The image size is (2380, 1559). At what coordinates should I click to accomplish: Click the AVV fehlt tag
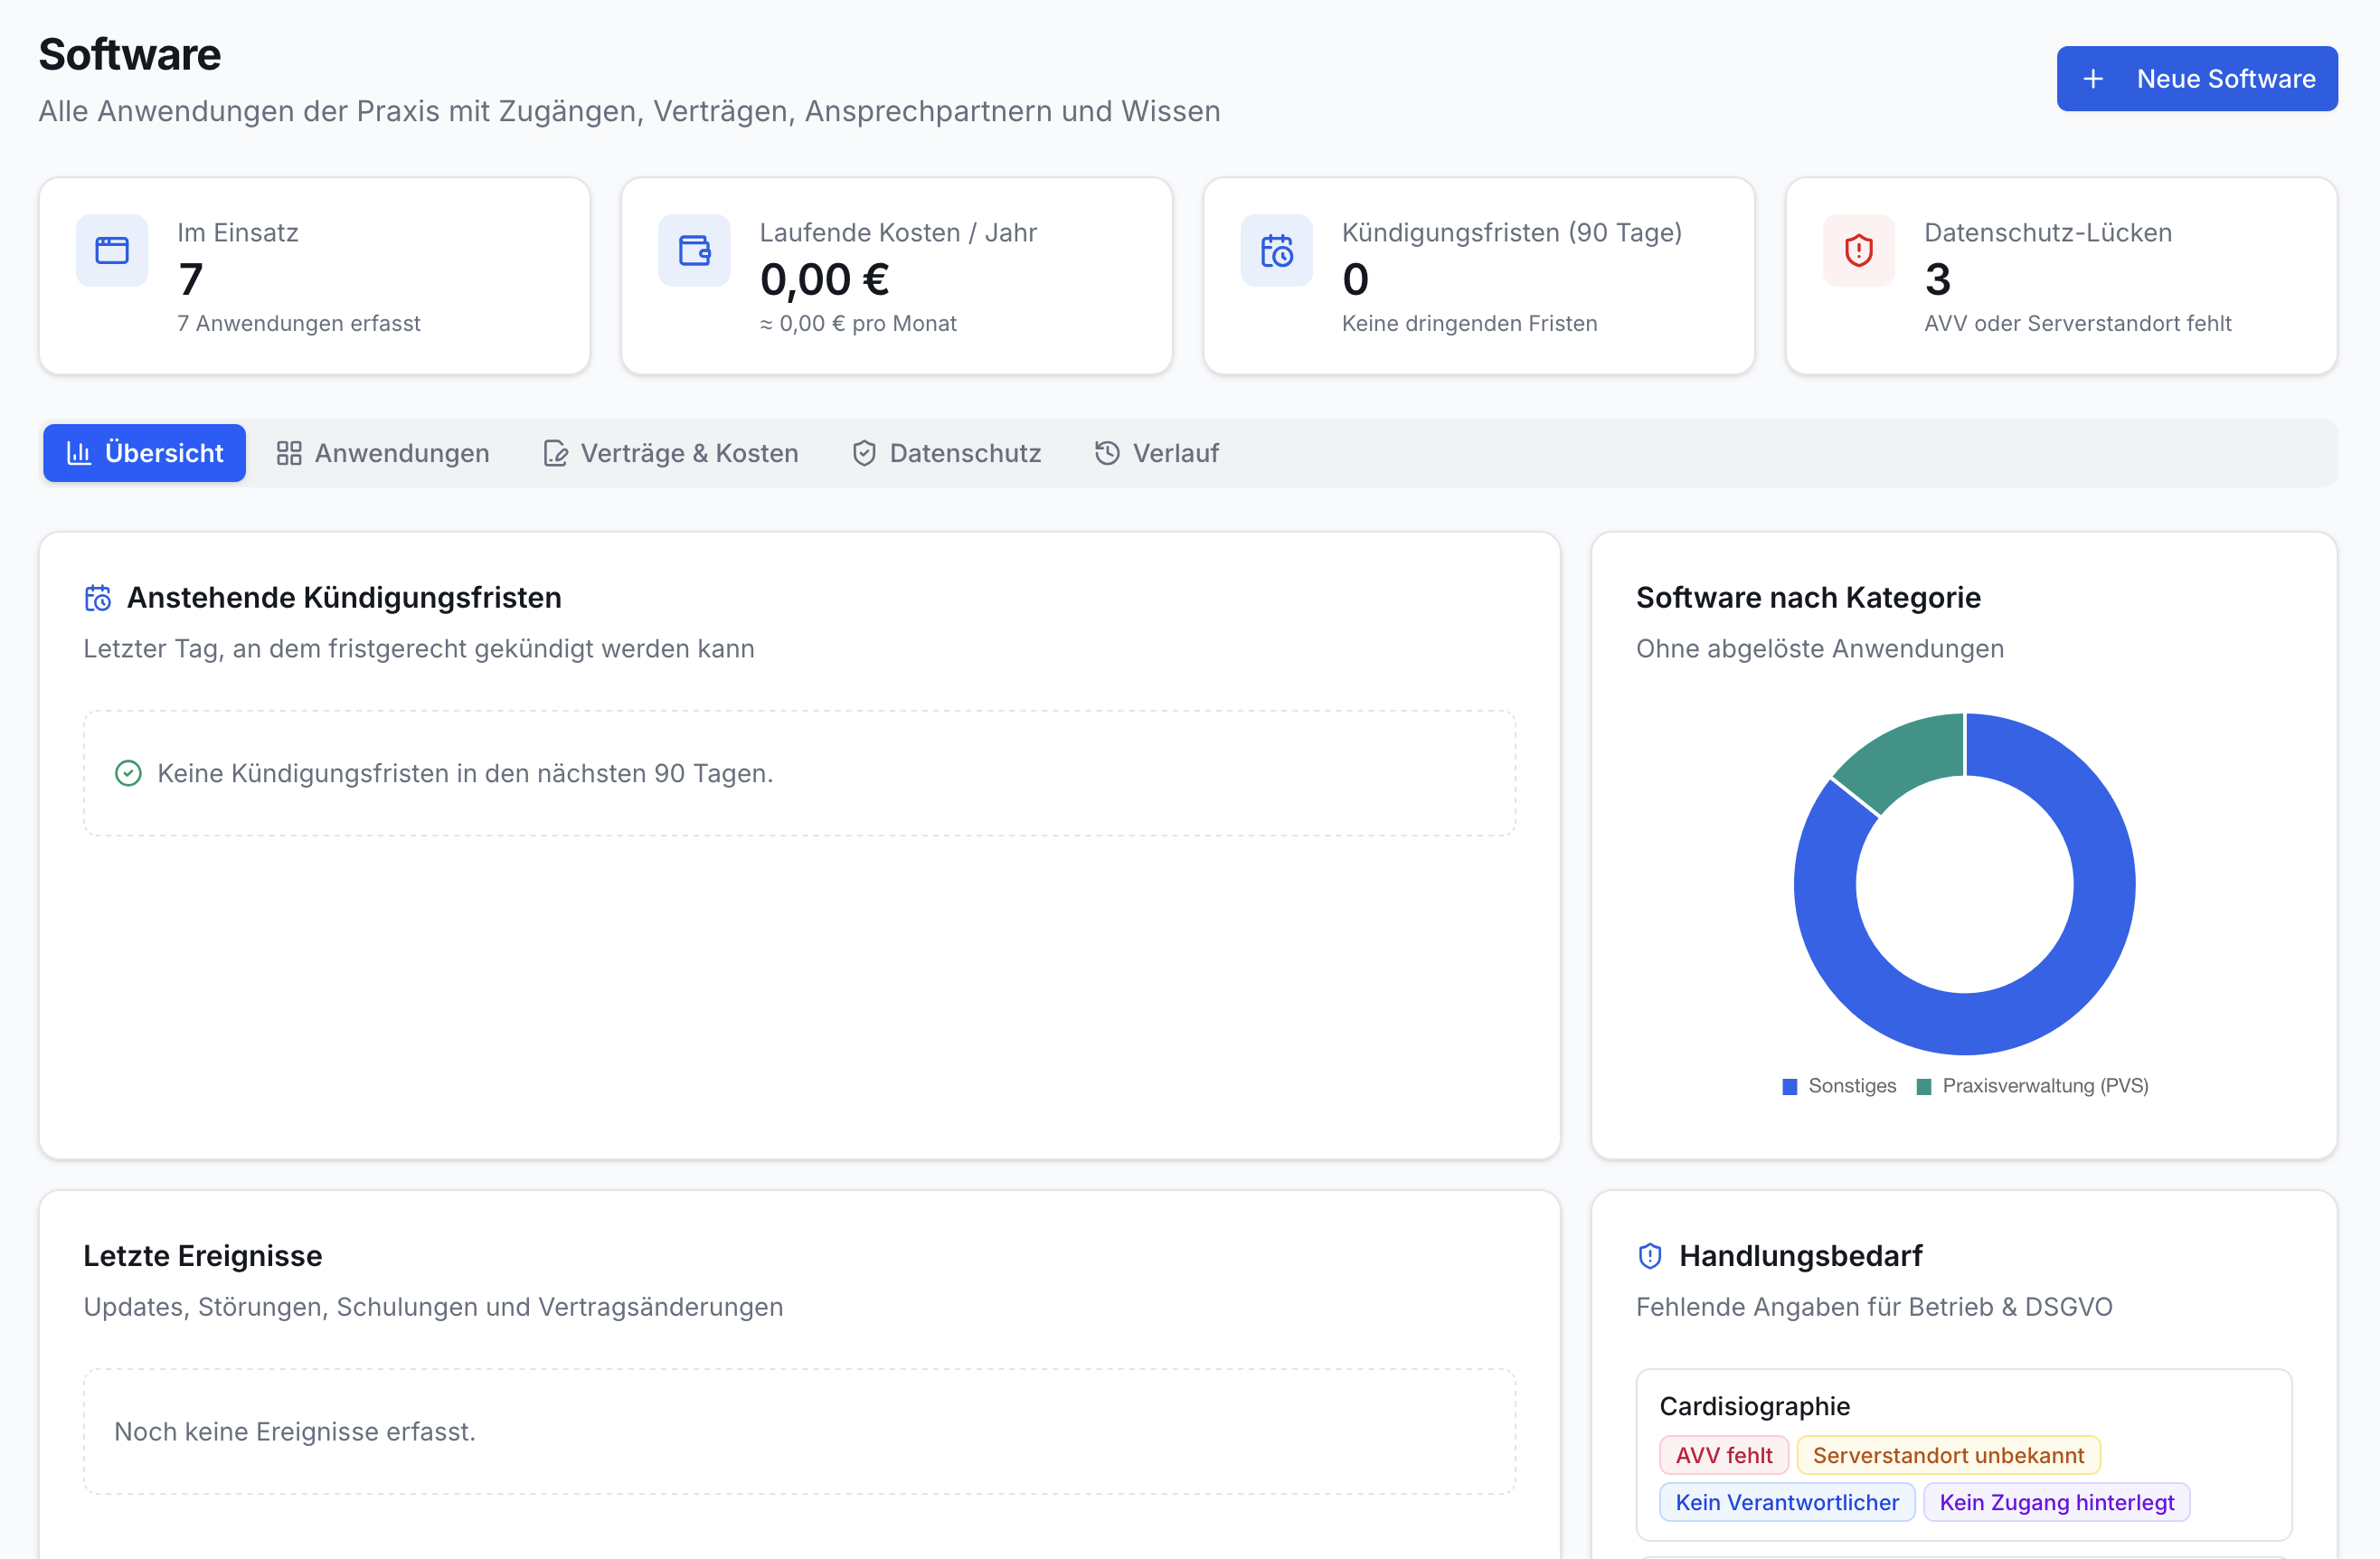pos(1724,1455)
